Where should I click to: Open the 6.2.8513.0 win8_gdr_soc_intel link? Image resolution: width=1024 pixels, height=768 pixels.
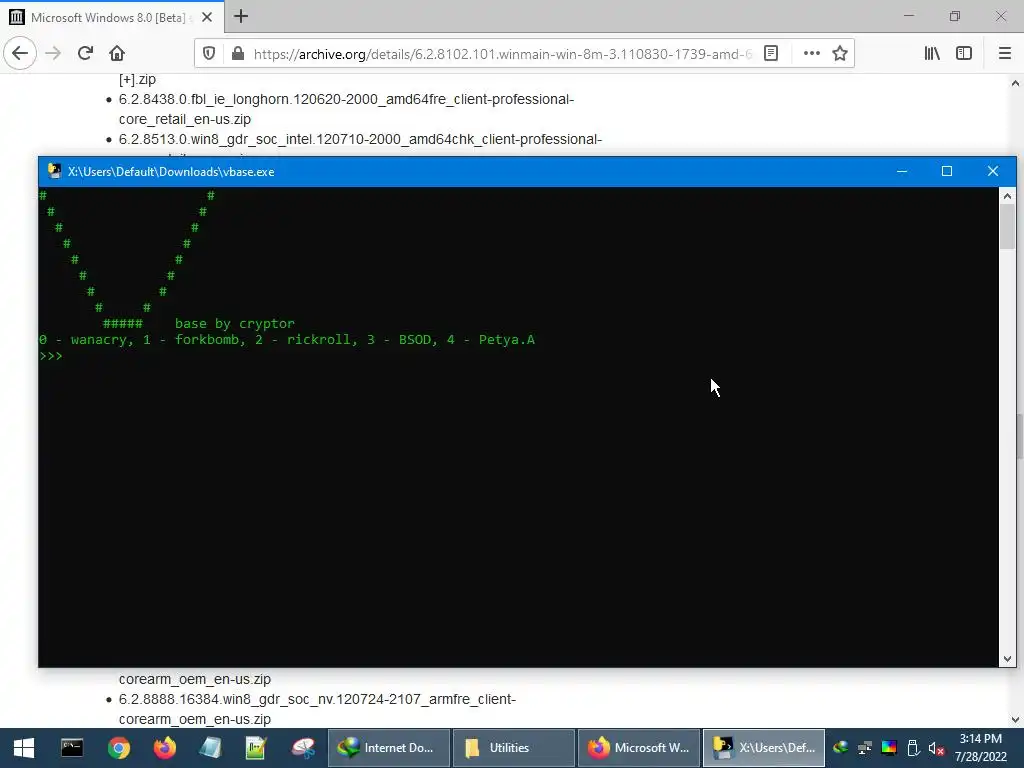360,139
